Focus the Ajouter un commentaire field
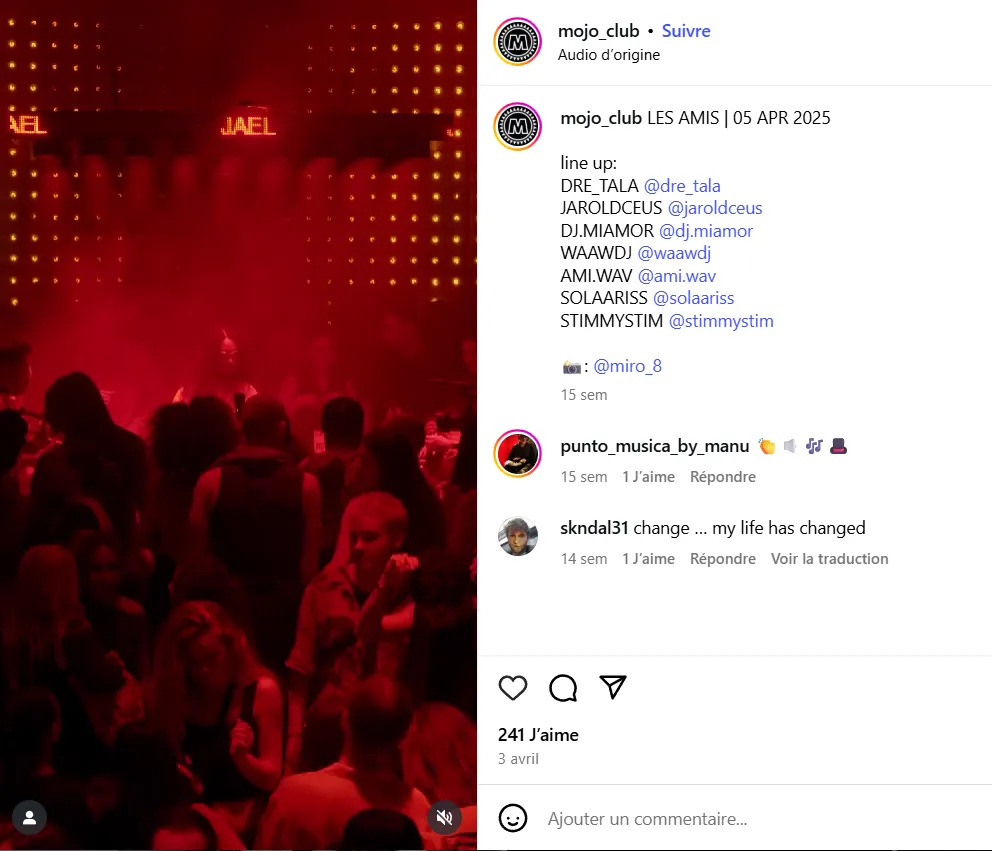Image resolution: width=992 pixels, height=851 pixels. pyautogui.click(x=759, y=819)
